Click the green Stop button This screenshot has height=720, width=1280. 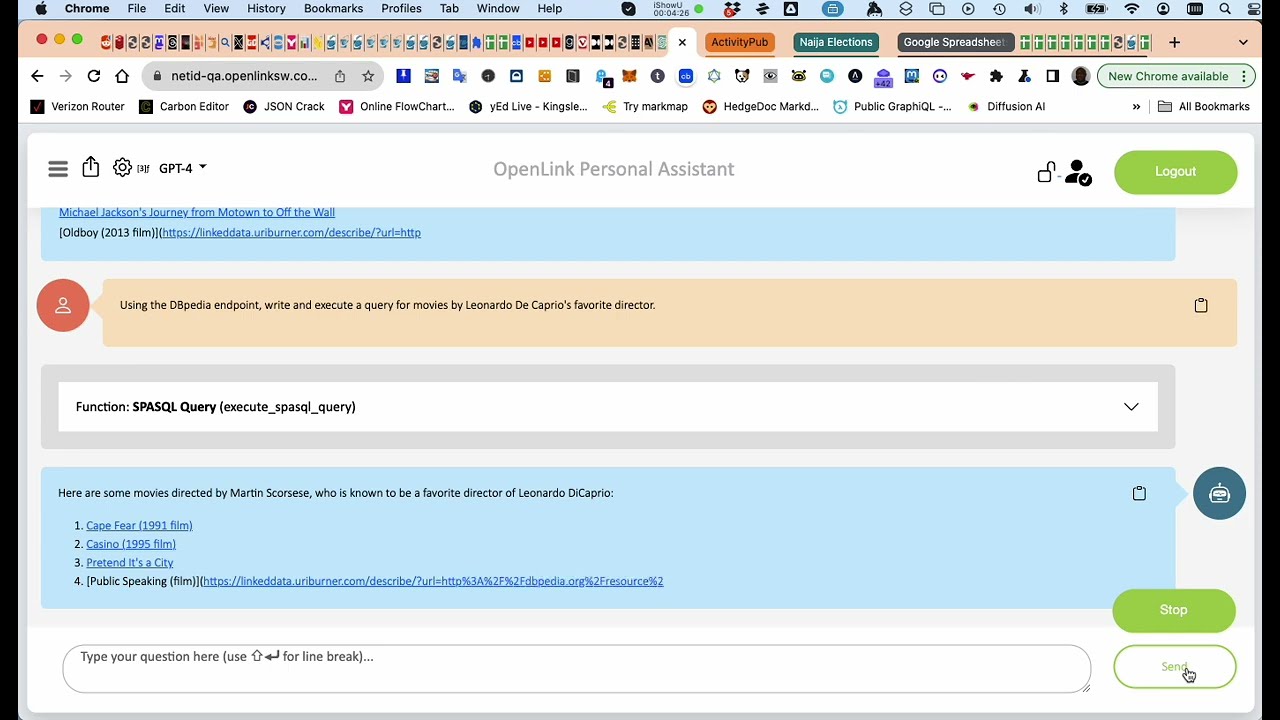tap(1174, 610)
